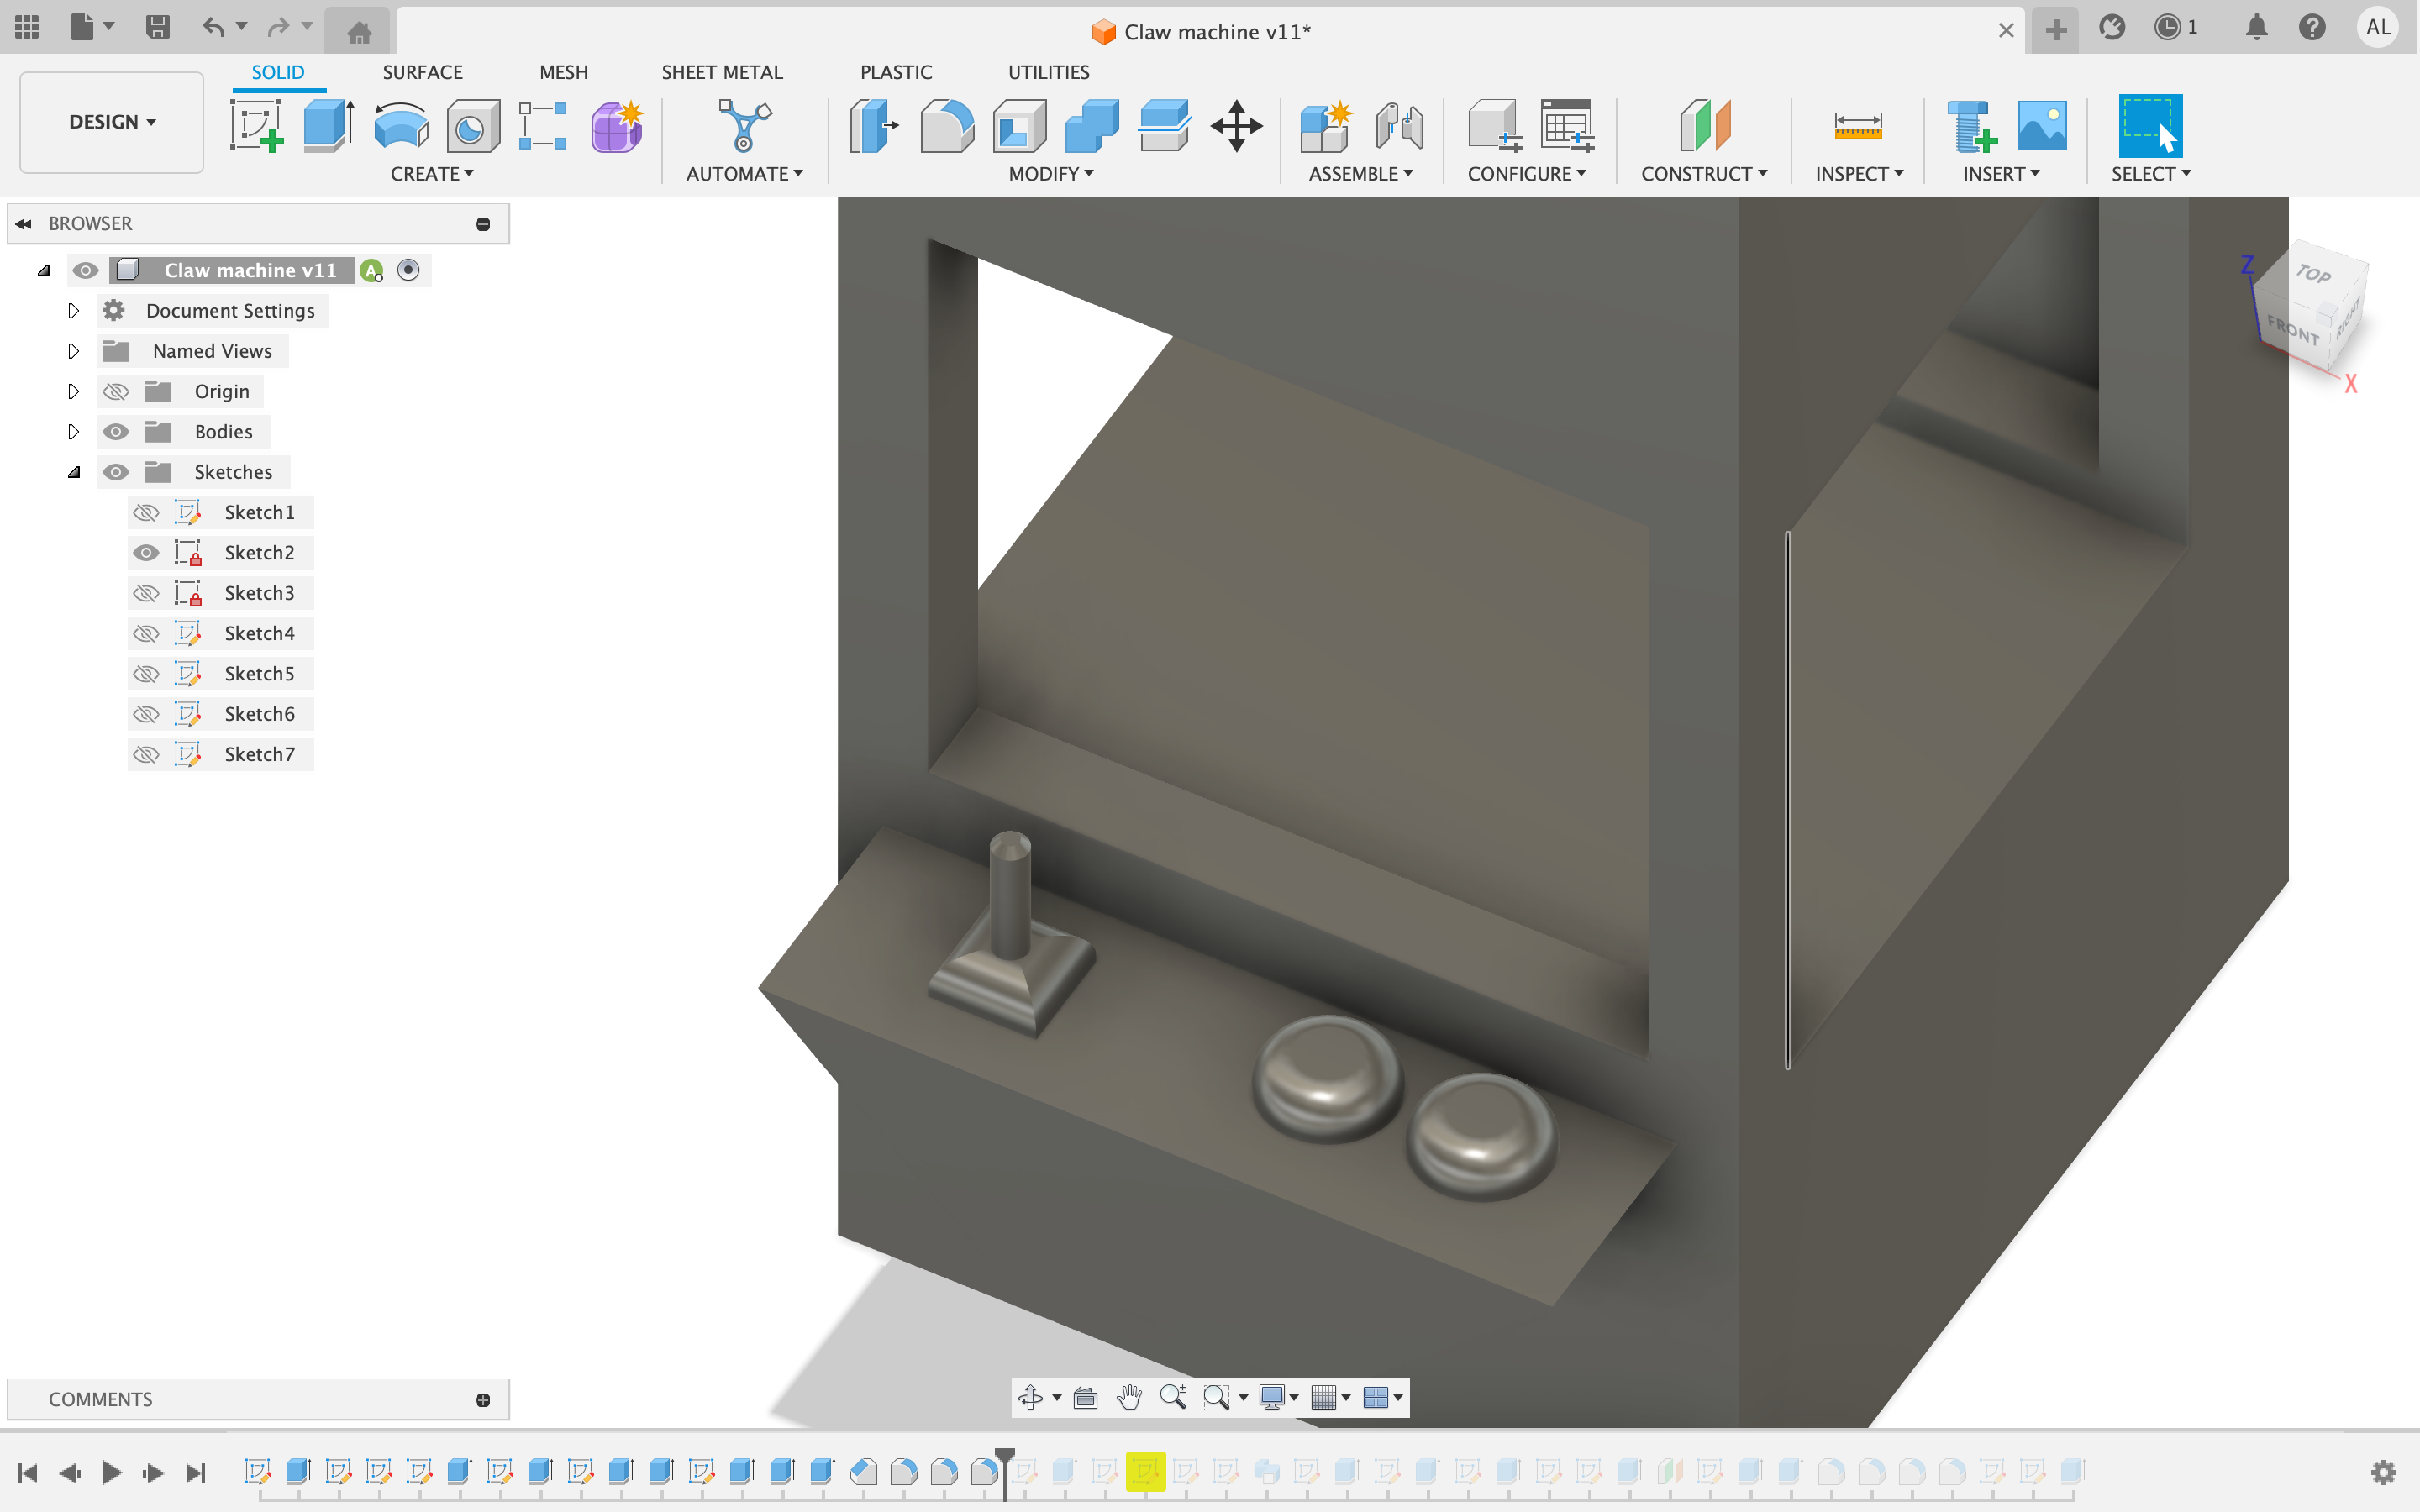
Task: Expand the Bodies folder tree
Action: tap(73, 430)
